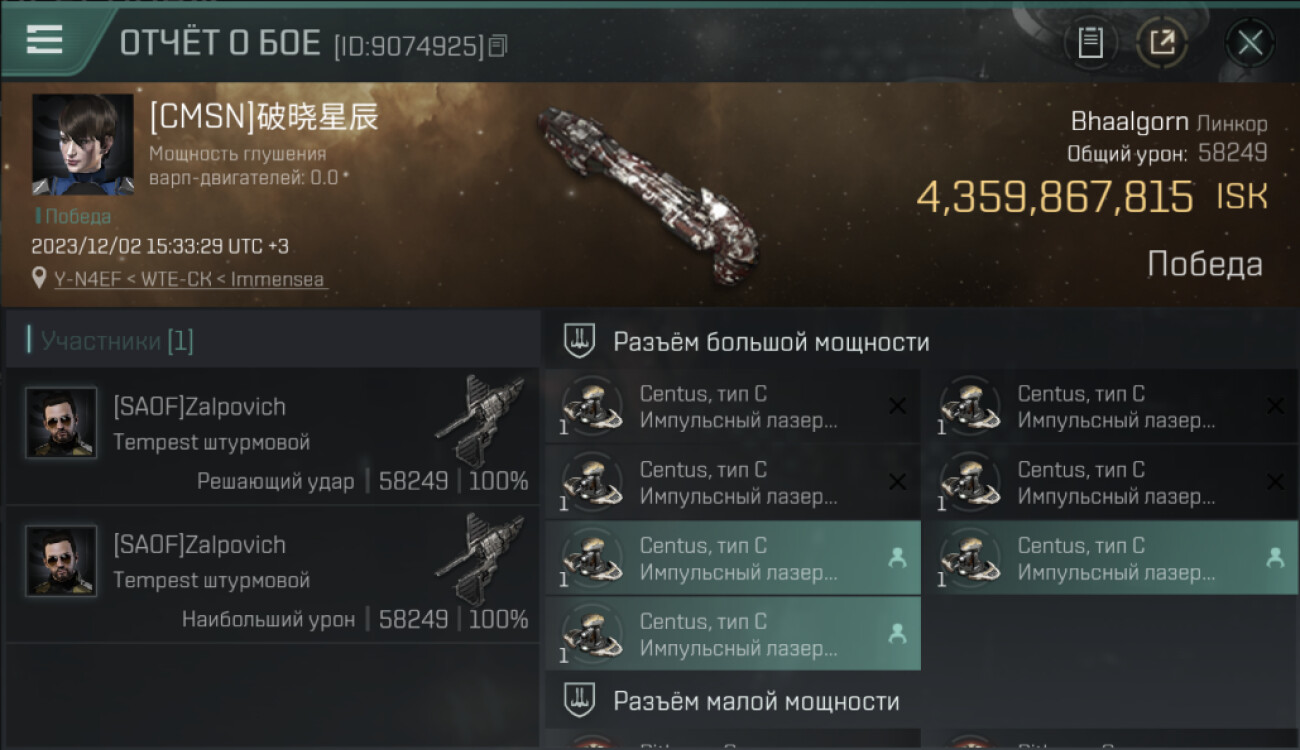
Task: Click X mark on top-right Centus module
Action: tap(1275, 406)
